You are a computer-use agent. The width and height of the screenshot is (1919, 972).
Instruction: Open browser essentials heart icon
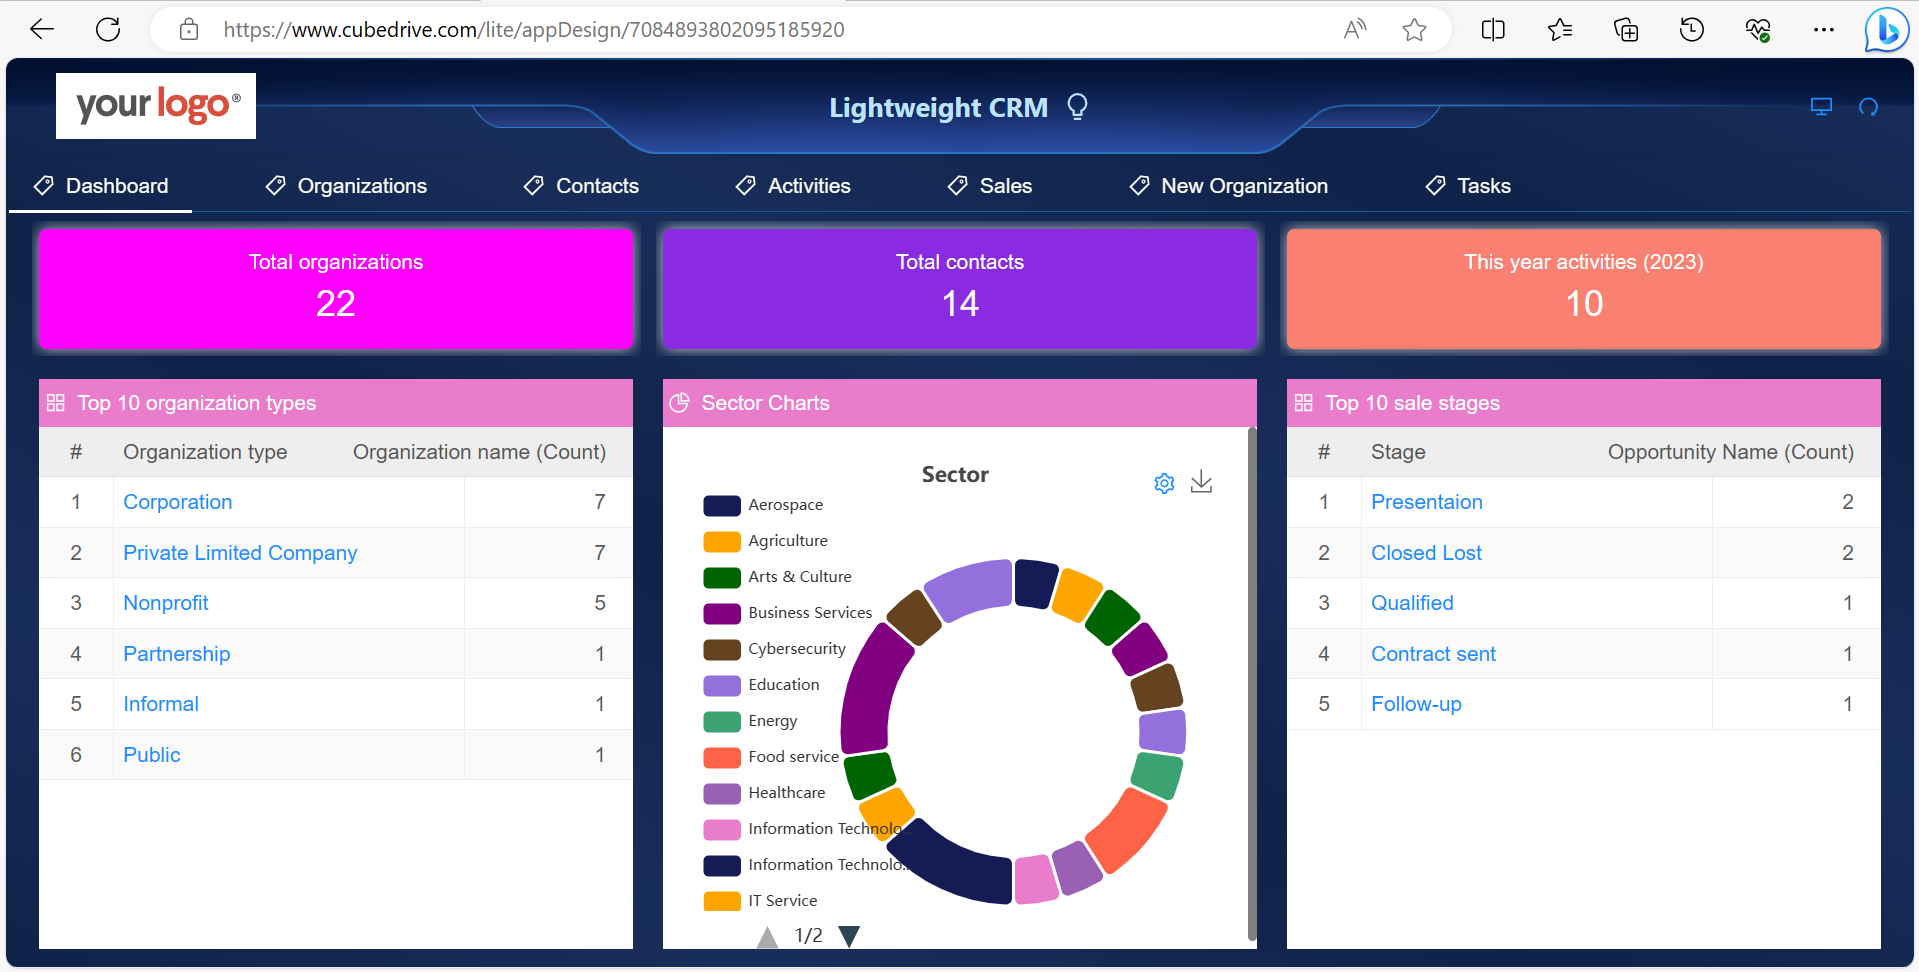click(x=1758, y=30)
